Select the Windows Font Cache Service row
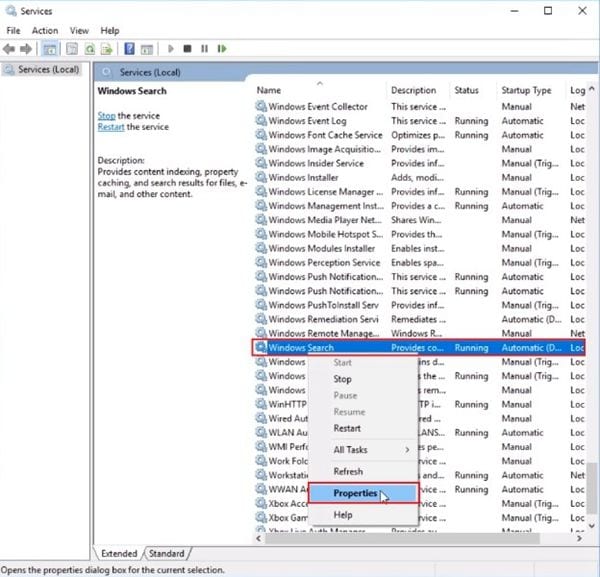The width and height of the screenshot is (600, 577). (419, 135)
